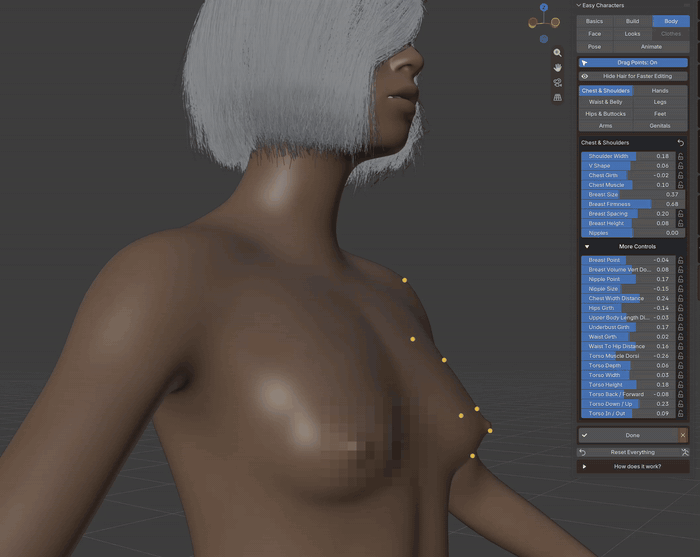Click the Chest Girth slider
Screen dimensions: 700x557
(628, 175)
